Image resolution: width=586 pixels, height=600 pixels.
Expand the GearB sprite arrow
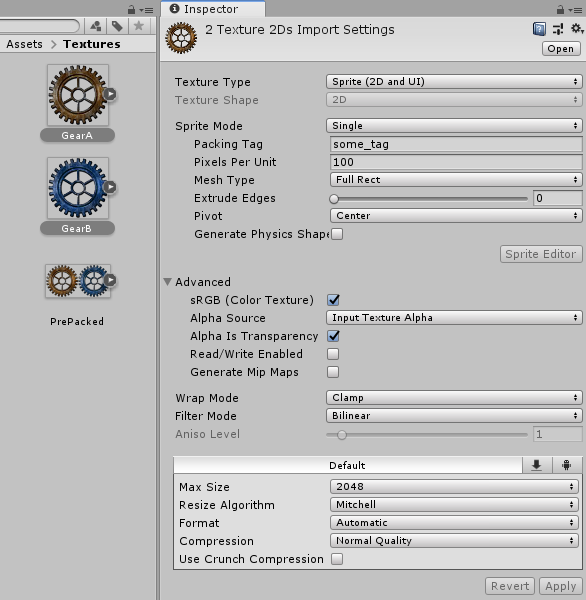pyautogui.click(x=111, y=187)
